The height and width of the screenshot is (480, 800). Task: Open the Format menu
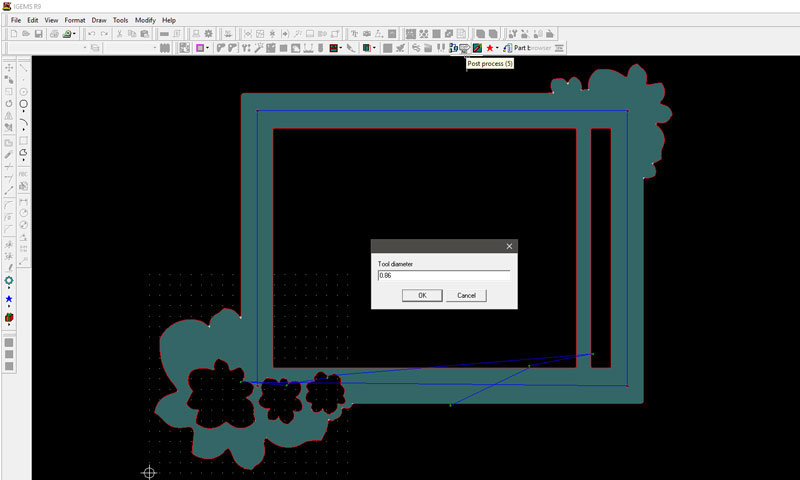(74, 20)
